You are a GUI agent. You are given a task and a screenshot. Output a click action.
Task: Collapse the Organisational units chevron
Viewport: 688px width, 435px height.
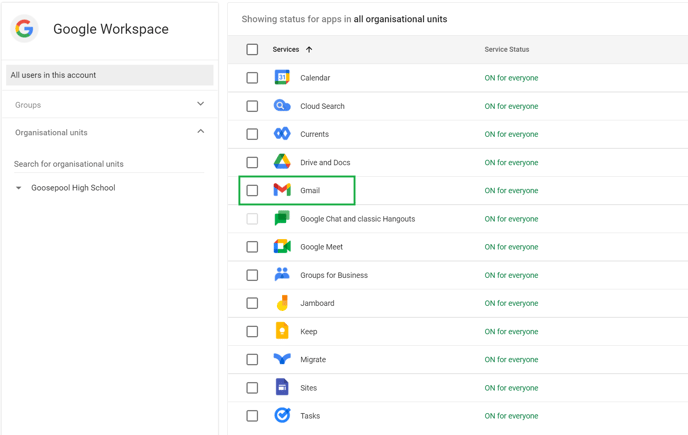201,131
